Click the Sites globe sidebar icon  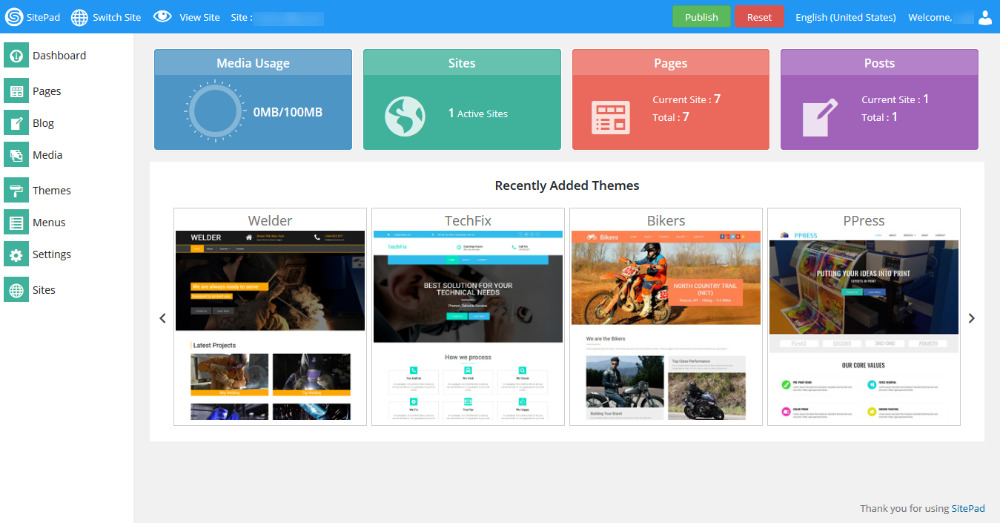[x=16, y=290]
